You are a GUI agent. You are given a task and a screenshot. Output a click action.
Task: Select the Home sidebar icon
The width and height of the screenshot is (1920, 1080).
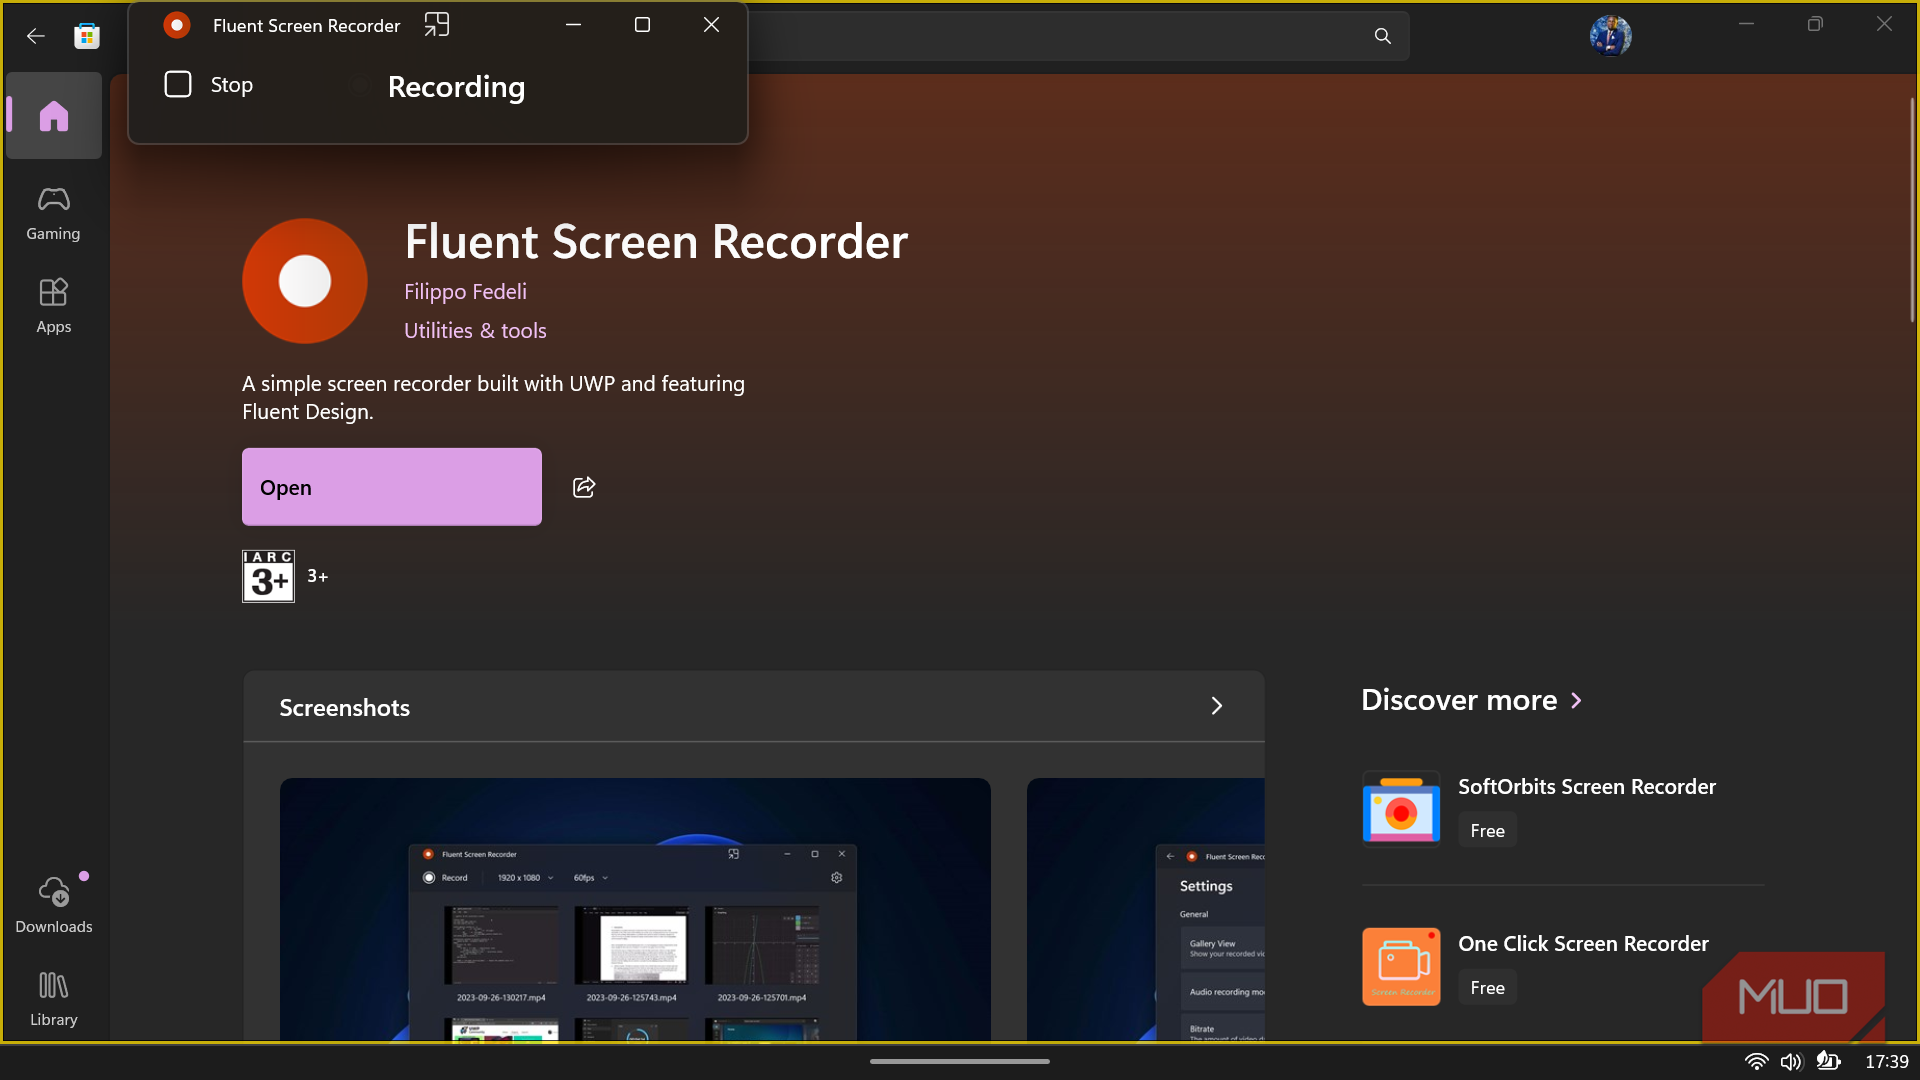54,116
